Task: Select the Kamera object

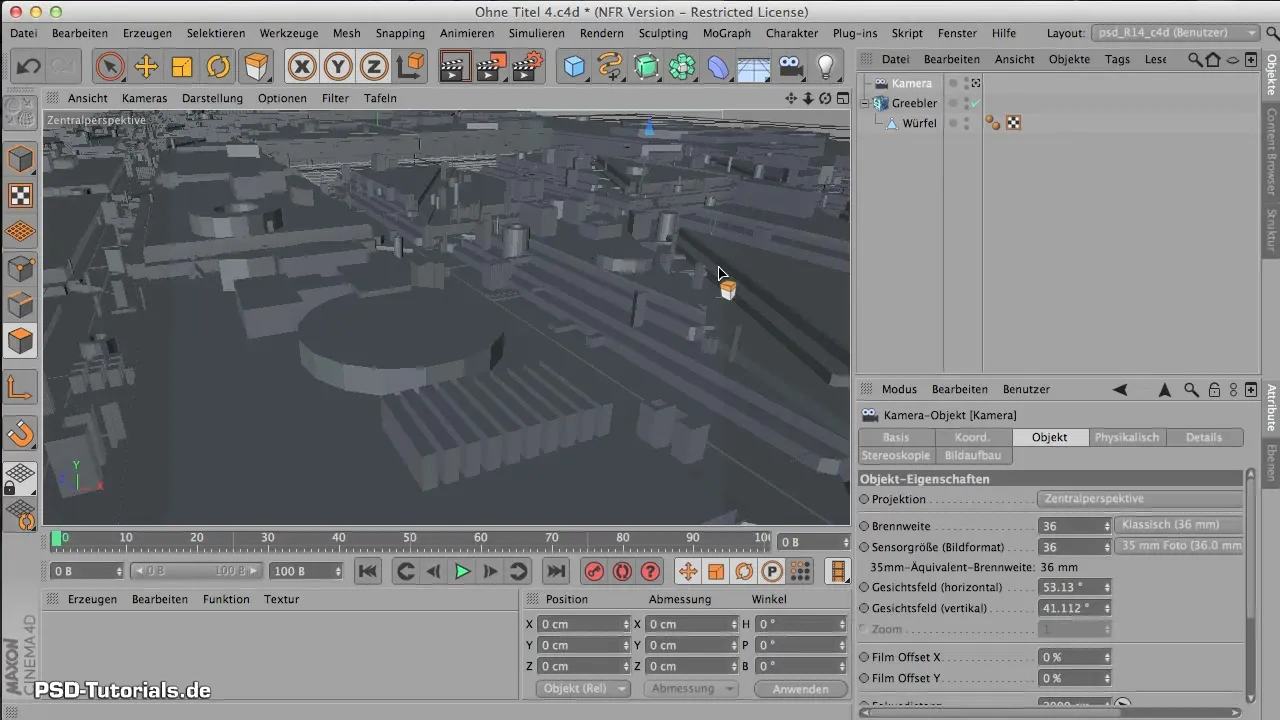Action: (x=912, y=83)
